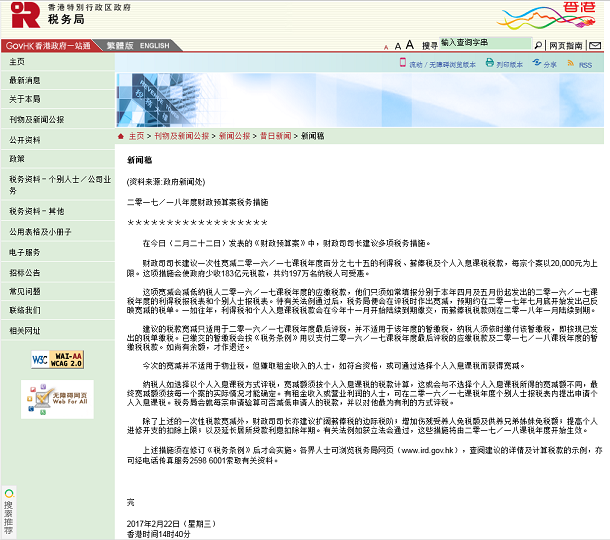Open 刊物及新闻公报 in the sidebar menu

pos(37,119)
